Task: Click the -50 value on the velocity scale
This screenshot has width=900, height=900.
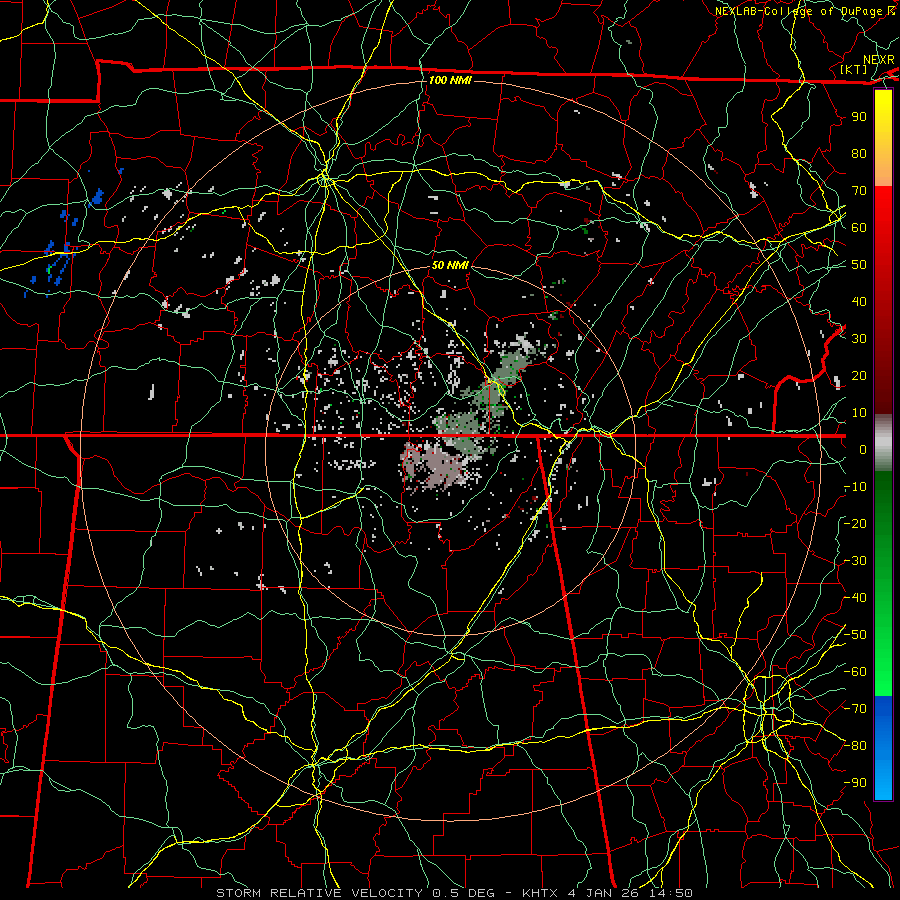Action: coord(855,635)
